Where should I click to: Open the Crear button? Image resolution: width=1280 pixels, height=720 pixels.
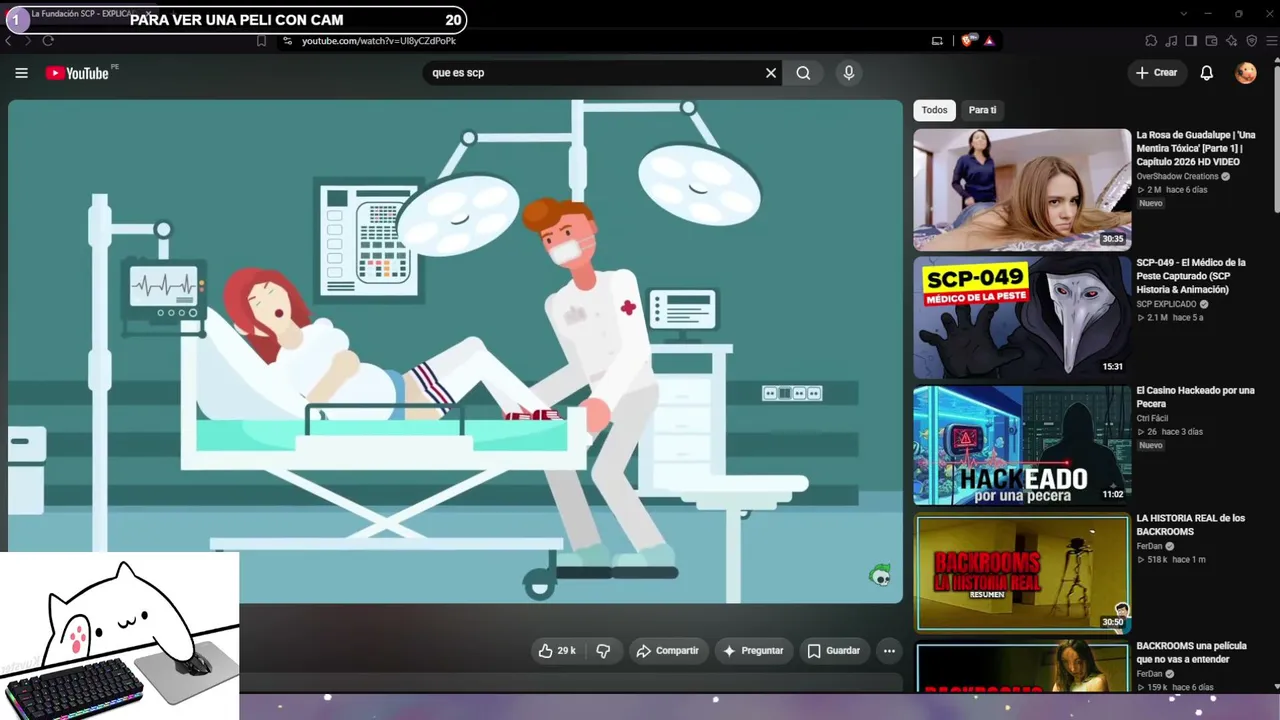[1157, 73]
